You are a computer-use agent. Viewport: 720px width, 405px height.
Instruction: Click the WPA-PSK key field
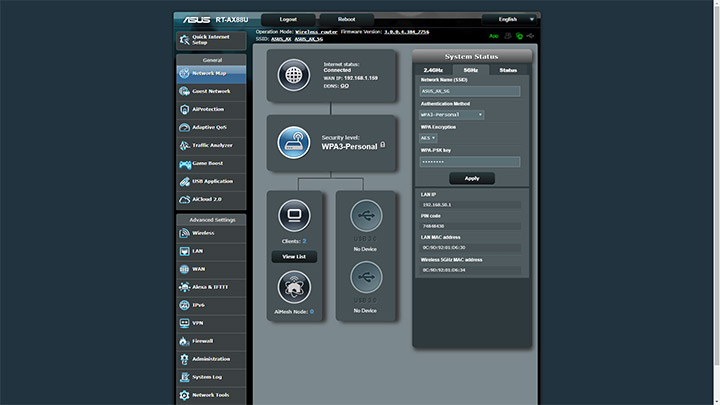pos(470,161)
